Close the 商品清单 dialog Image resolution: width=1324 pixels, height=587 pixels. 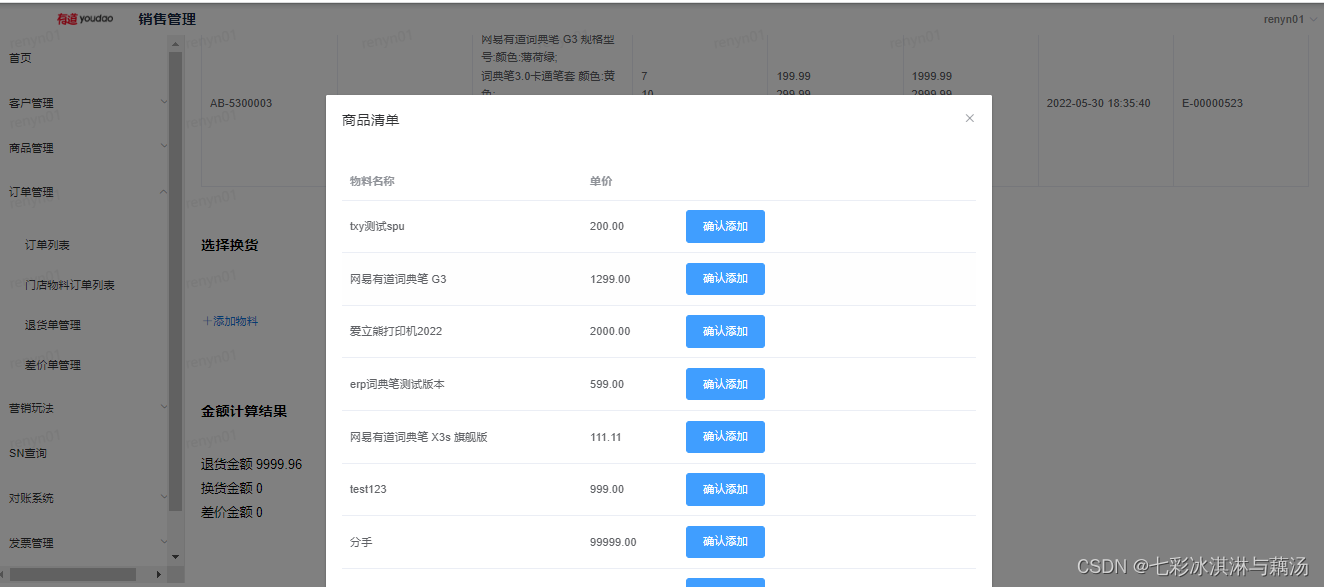tap(969, 118)
